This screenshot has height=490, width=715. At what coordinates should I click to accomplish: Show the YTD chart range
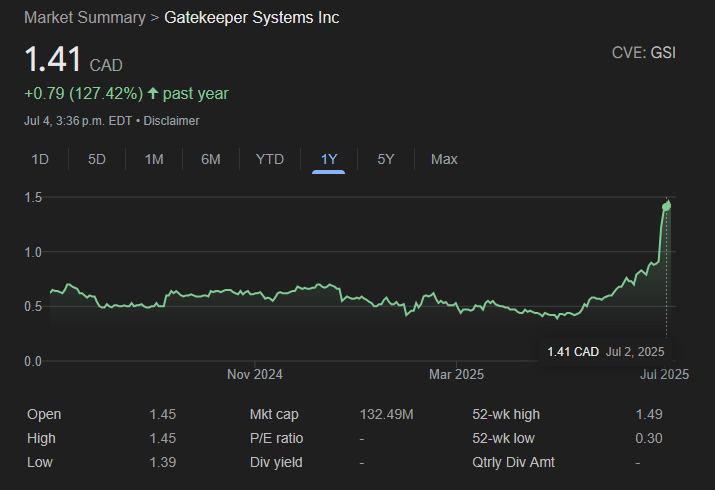[x=270, y=159]
